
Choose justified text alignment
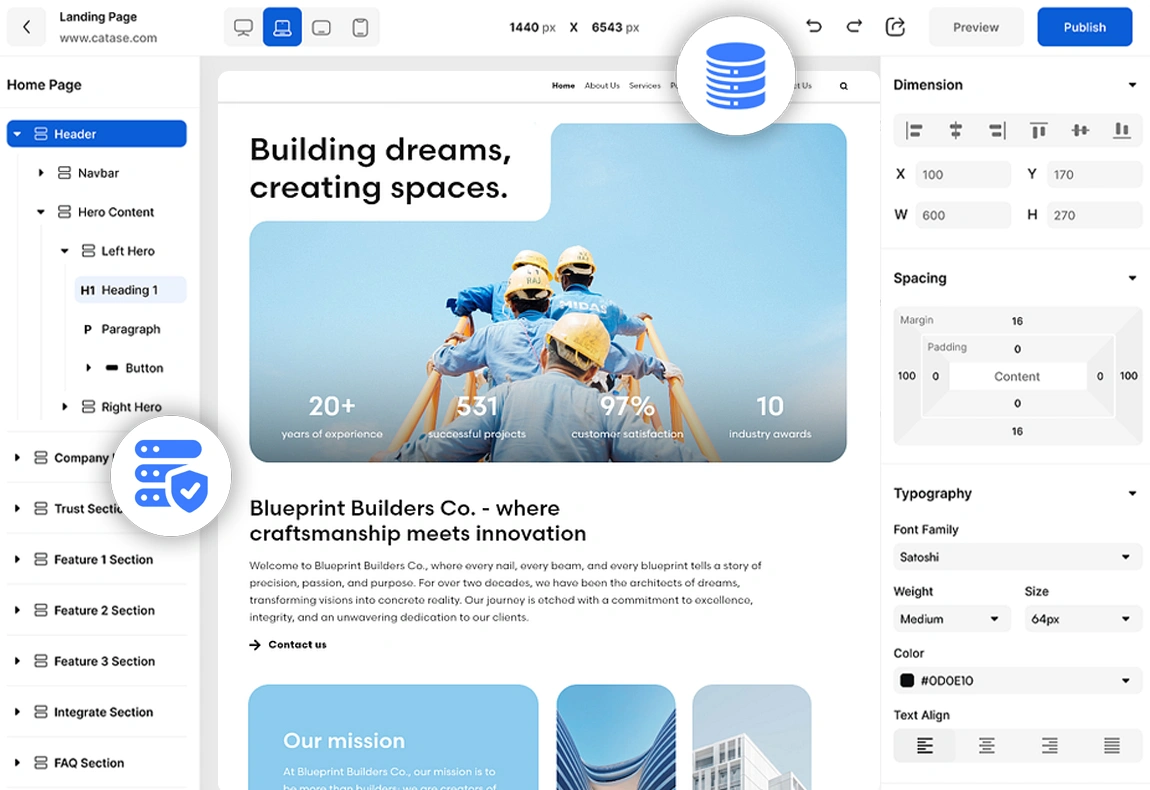(x=1111, y=745)
